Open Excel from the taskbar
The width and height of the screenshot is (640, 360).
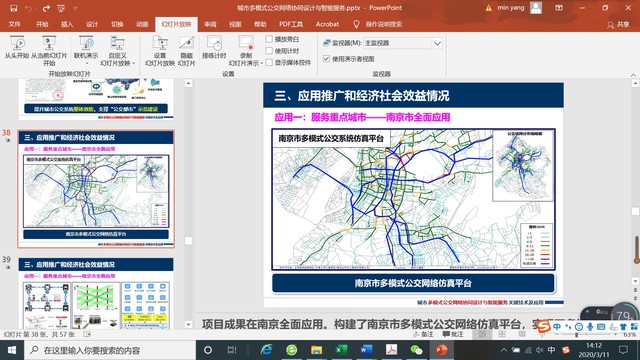click(341, 350)
